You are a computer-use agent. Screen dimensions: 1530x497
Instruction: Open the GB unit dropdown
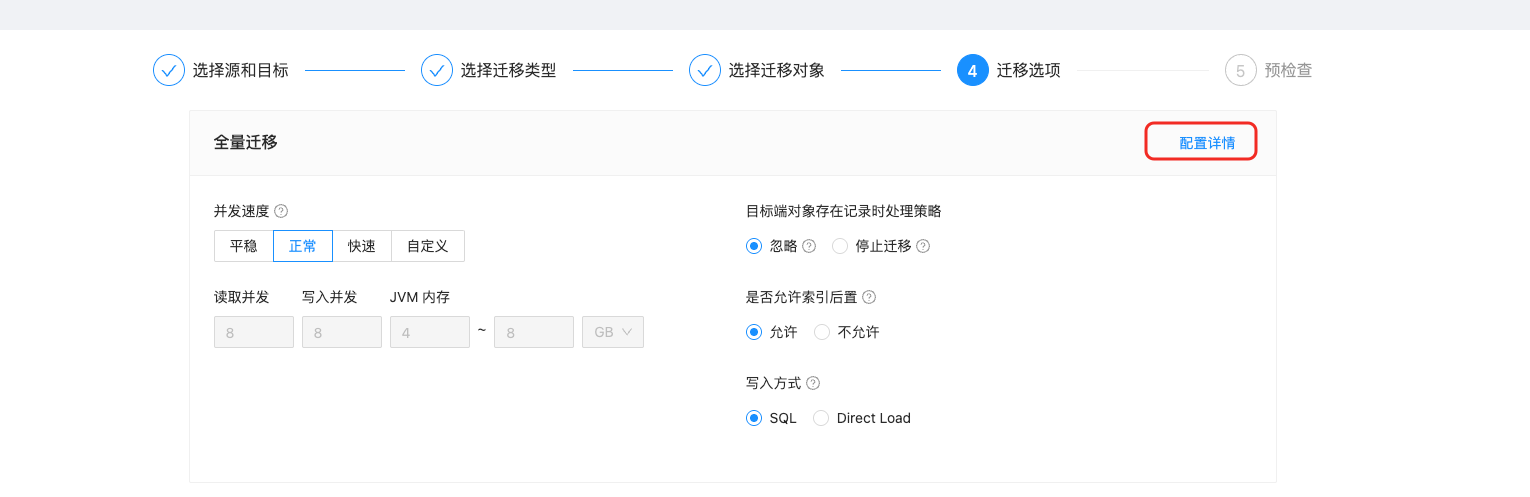pos(613,332)
